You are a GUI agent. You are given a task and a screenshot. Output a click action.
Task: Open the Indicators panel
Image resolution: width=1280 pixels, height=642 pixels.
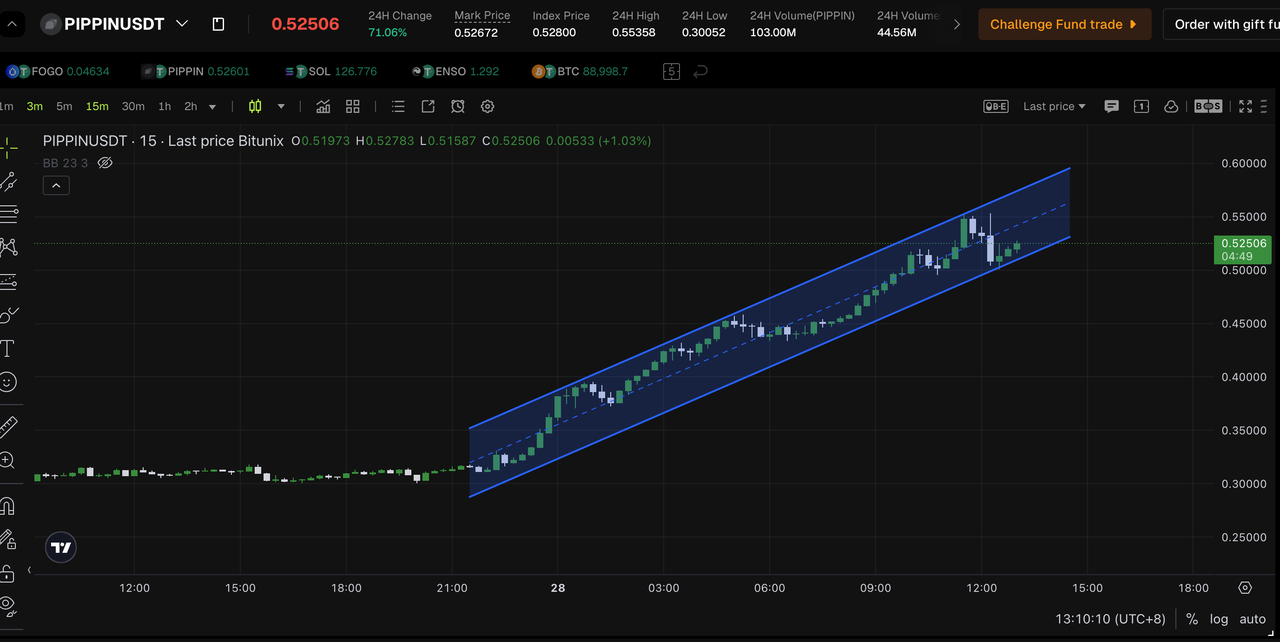click(323, 106)
